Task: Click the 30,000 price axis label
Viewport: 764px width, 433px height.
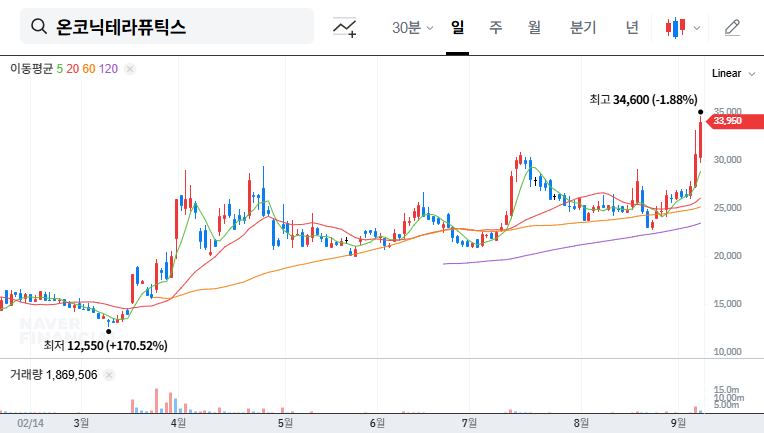Action: [727, 160]
